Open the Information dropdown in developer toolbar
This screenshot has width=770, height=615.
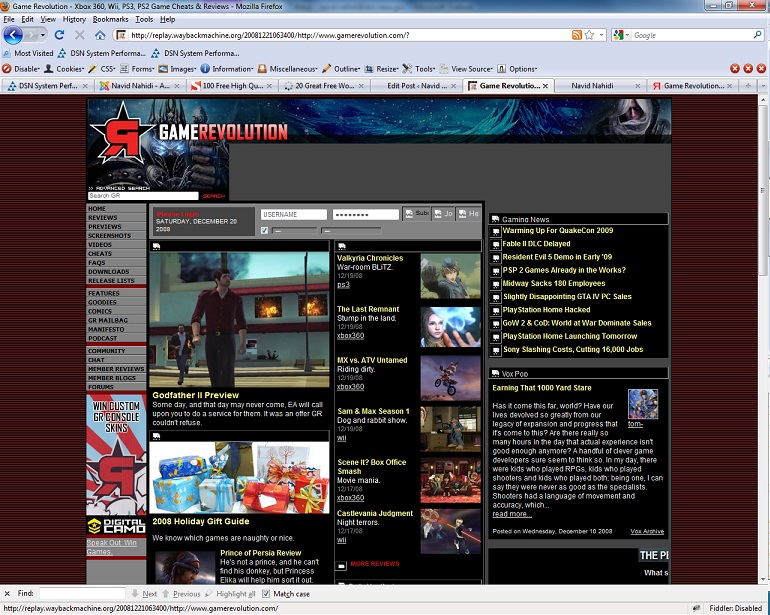(x=227, y=69)
